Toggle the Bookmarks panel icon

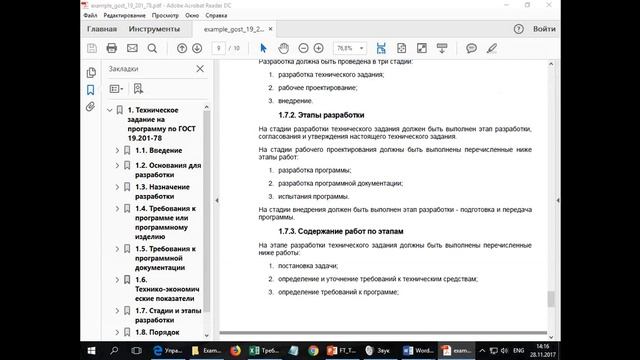(x=91, y=90)
